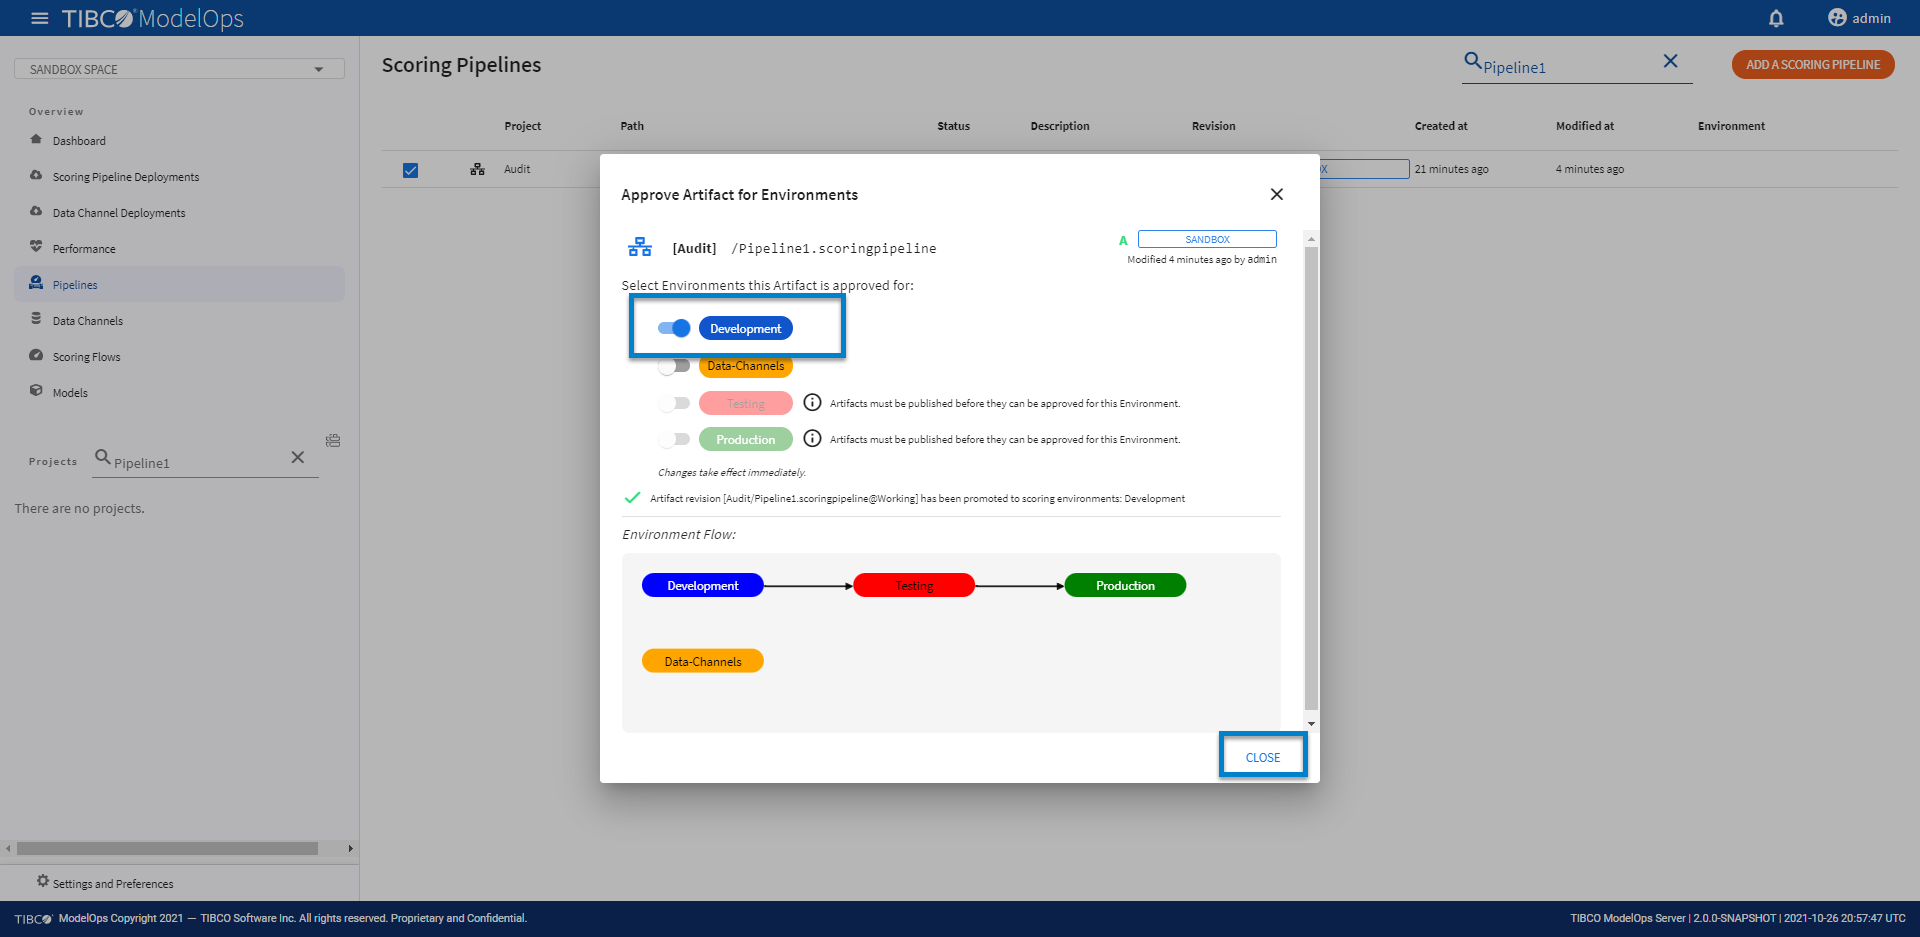1920x937 pixels.
Task: Open the SANDBOX SPACE dropdown
Action: click(x=179, y=69)
